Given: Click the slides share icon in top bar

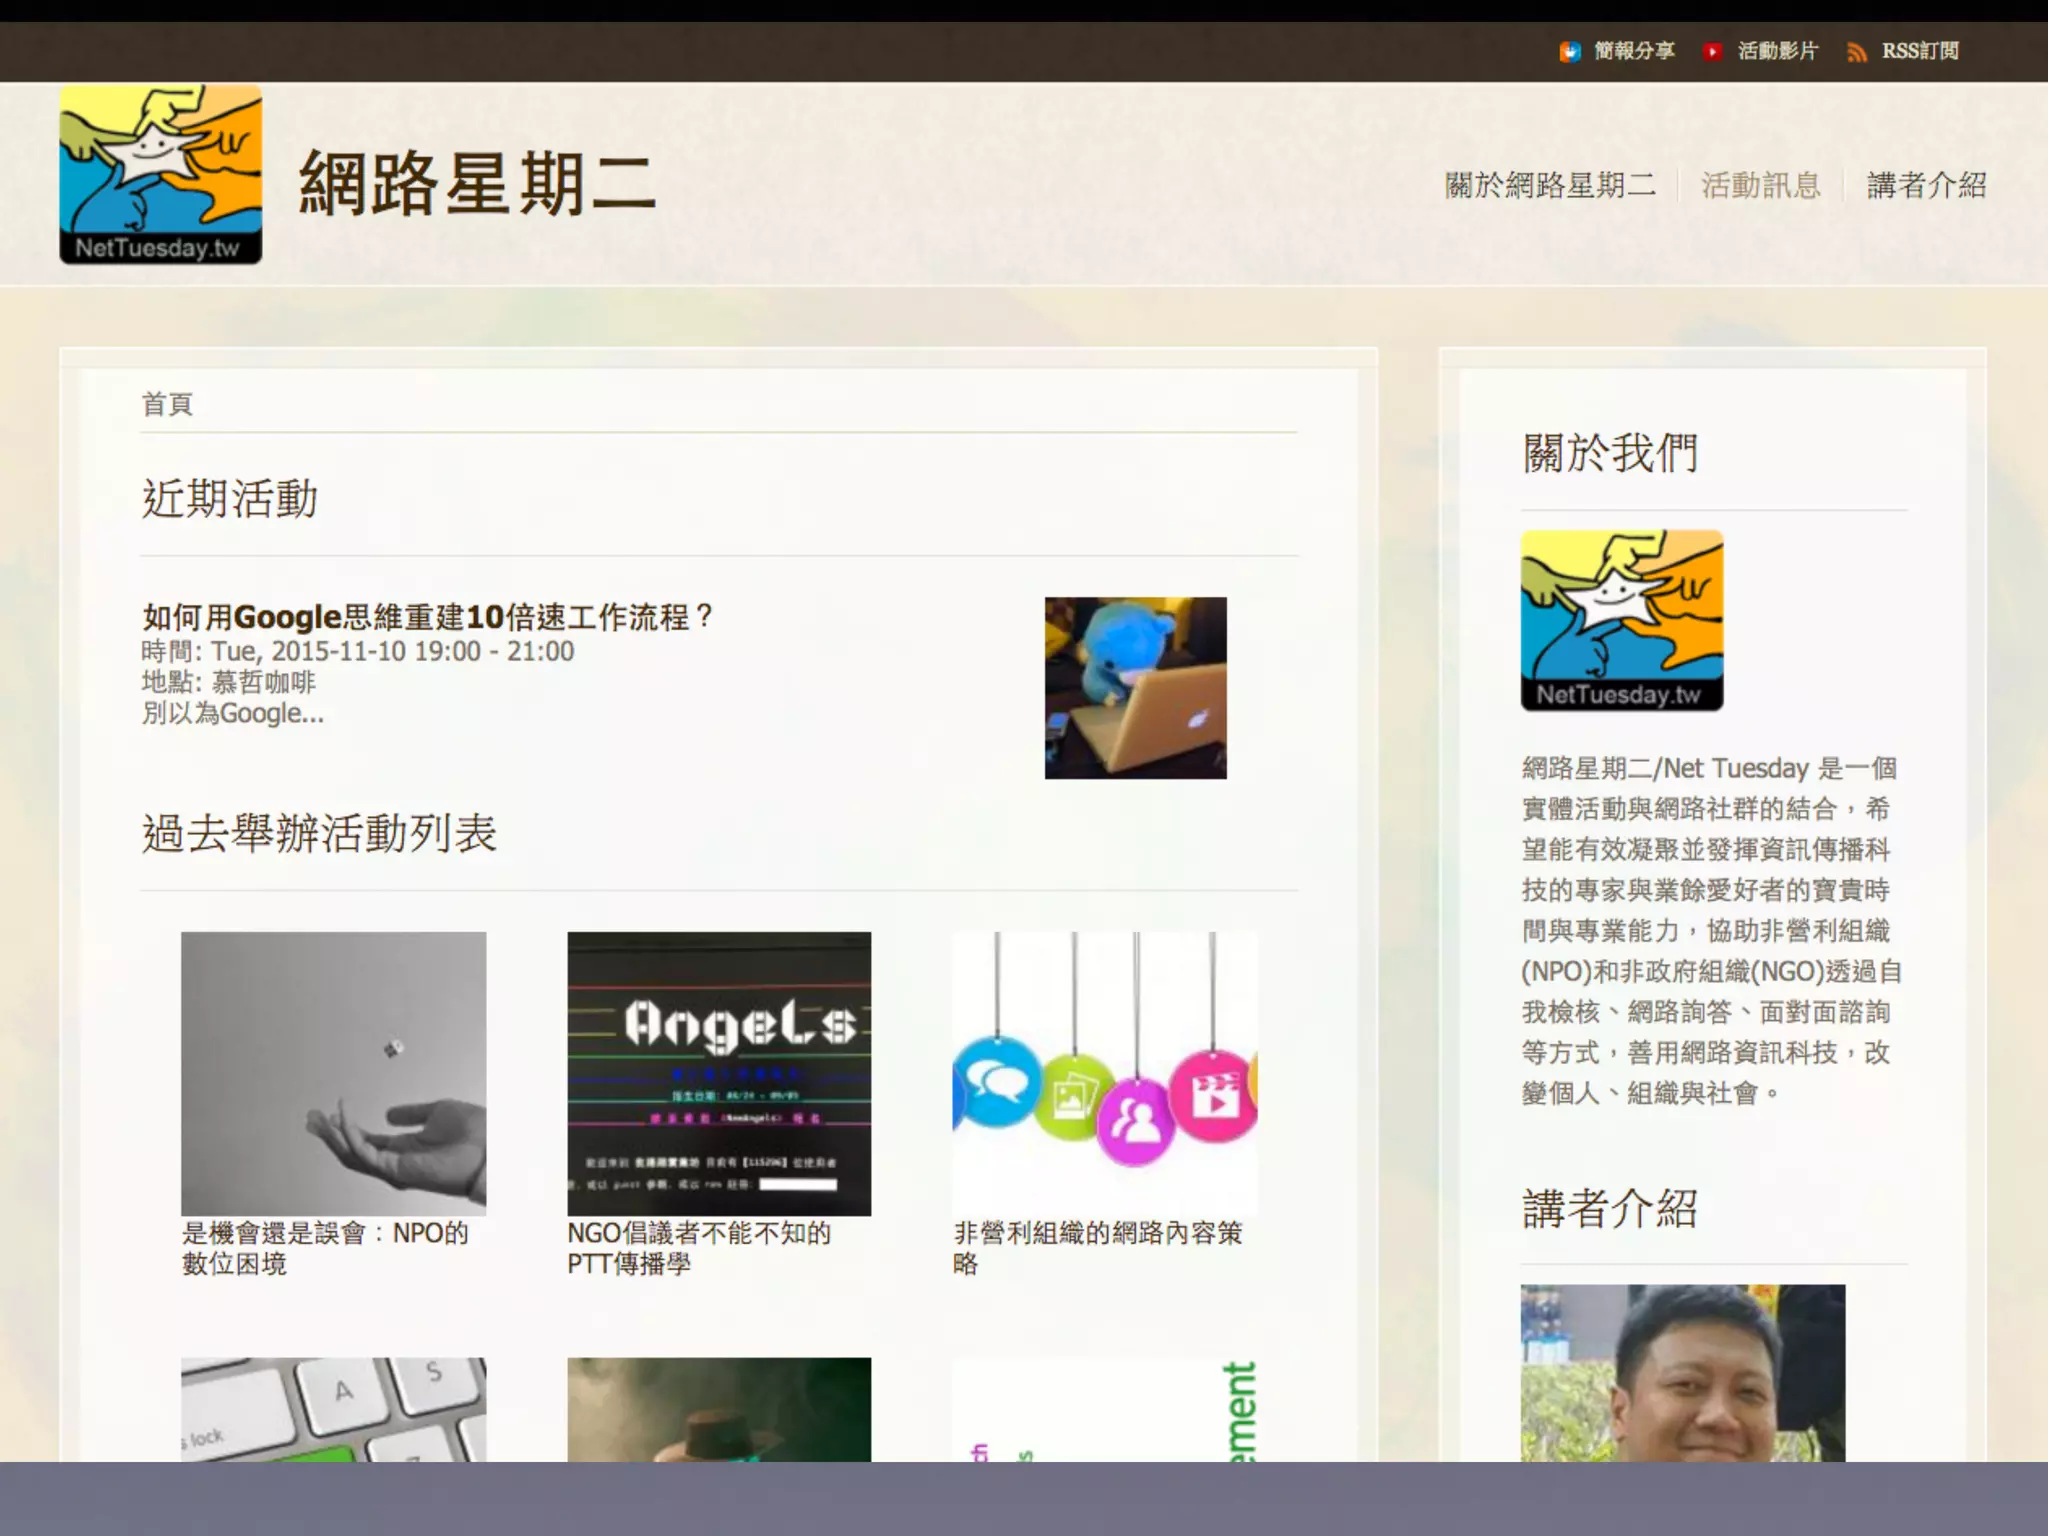Looking at the screenshot, I should (x=1570, y=52).
